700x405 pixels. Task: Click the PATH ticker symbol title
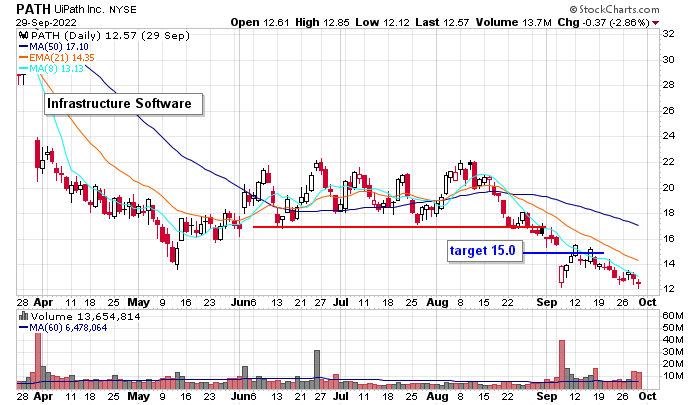[x=33, y=8]
